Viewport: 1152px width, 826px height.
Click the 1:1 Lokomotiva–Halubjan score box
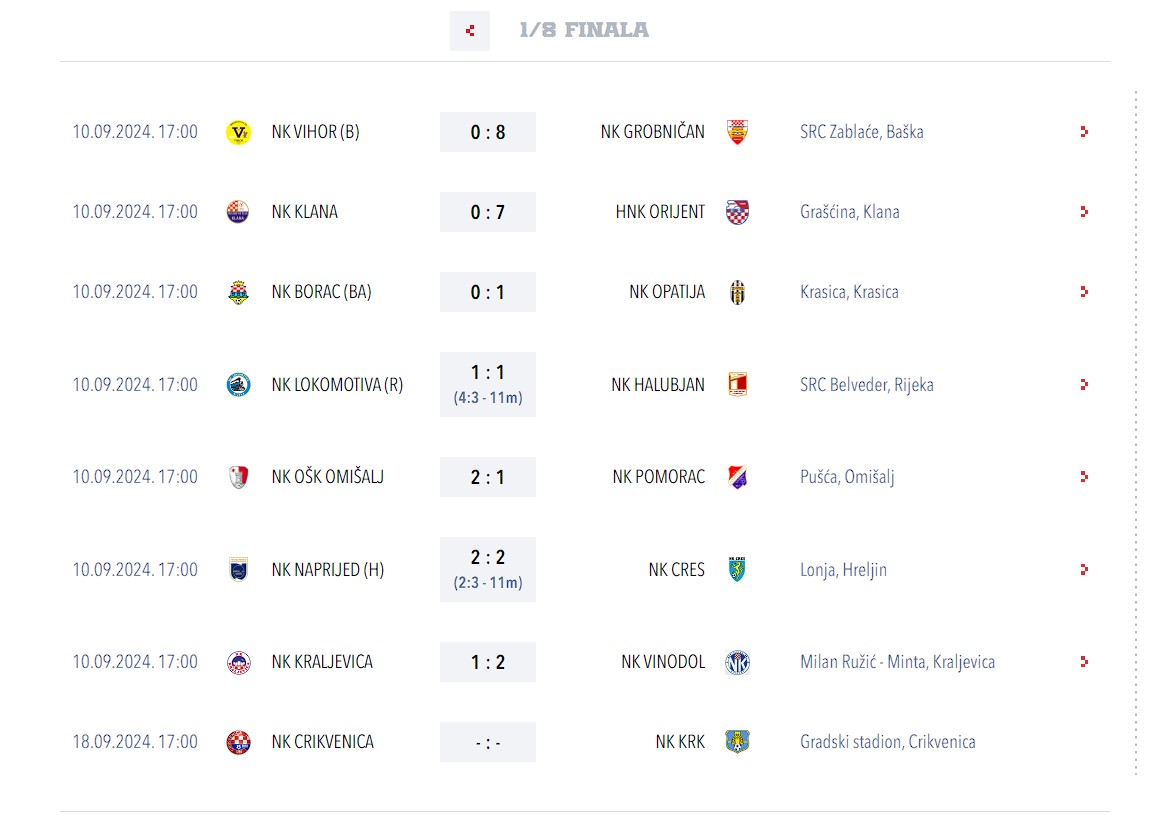(488, 385)
